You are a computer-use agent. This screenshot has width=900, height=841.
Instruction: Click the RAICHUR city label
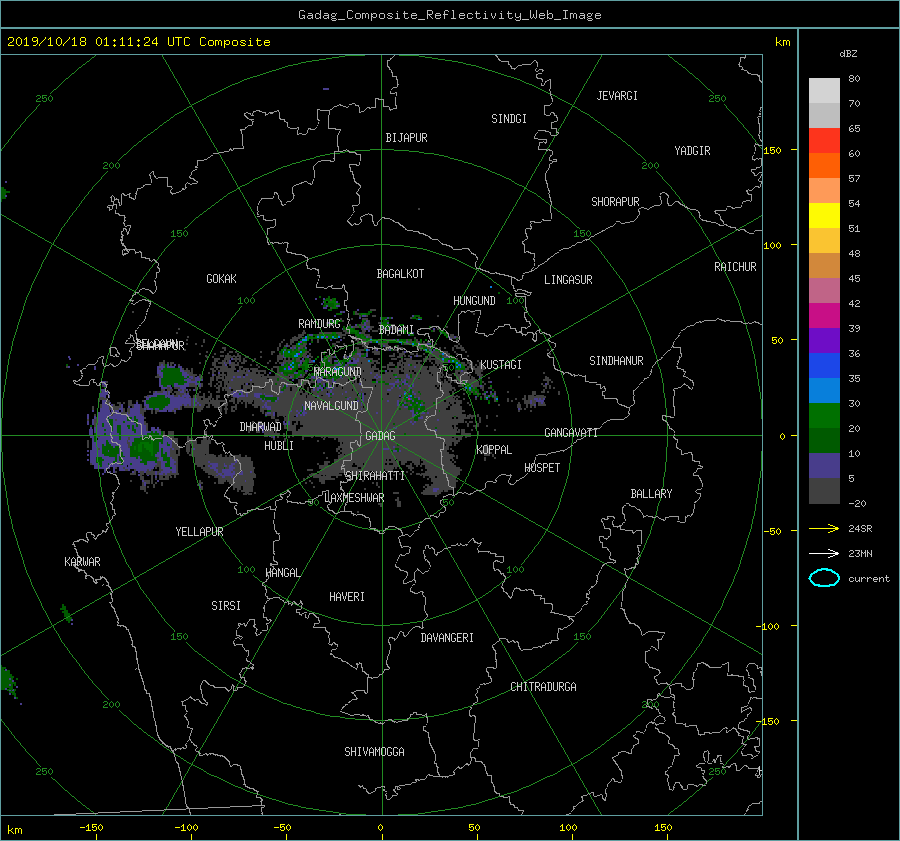(x=735, y=267)
